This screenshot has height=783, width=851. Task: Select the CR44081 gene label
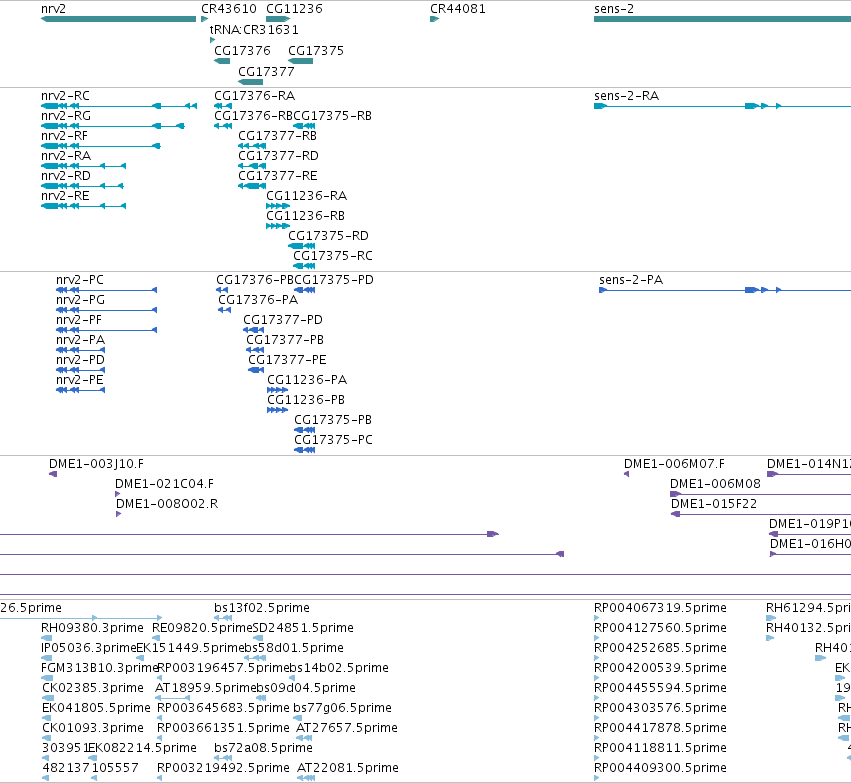[x=458, y=9]
